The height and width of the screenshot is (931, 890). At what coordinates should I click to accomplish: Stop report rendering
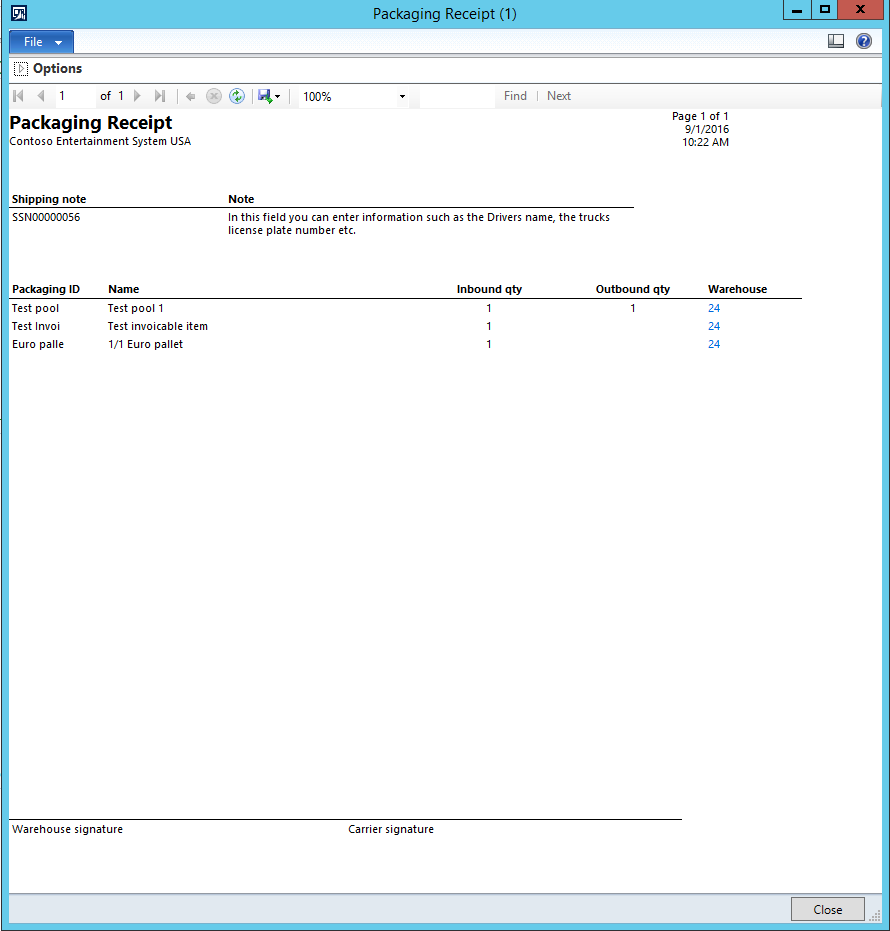pyautogui.click(x=214, y=96)
